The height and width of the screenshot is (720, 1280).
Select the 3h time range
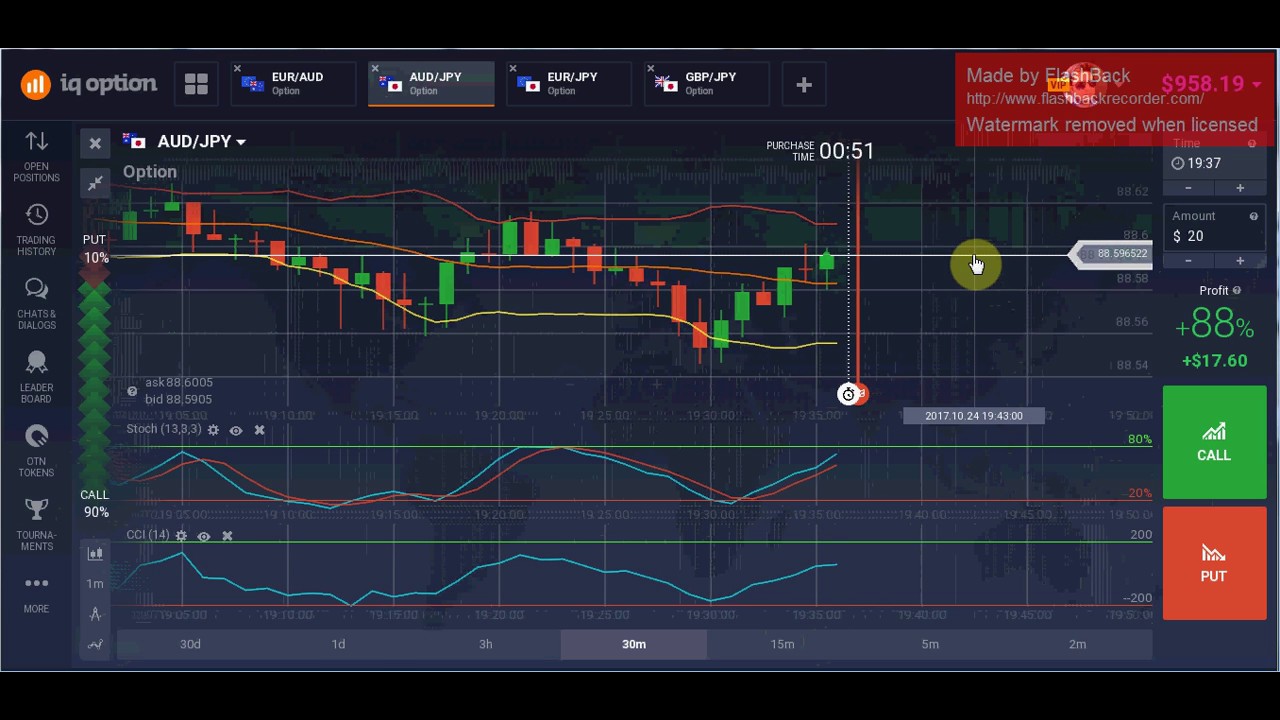point(486,644)
